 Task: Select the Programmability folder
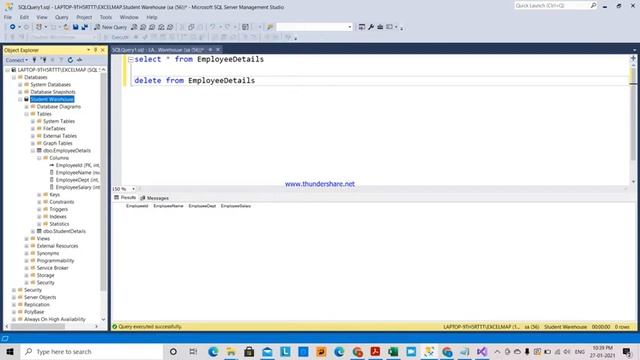56,260
